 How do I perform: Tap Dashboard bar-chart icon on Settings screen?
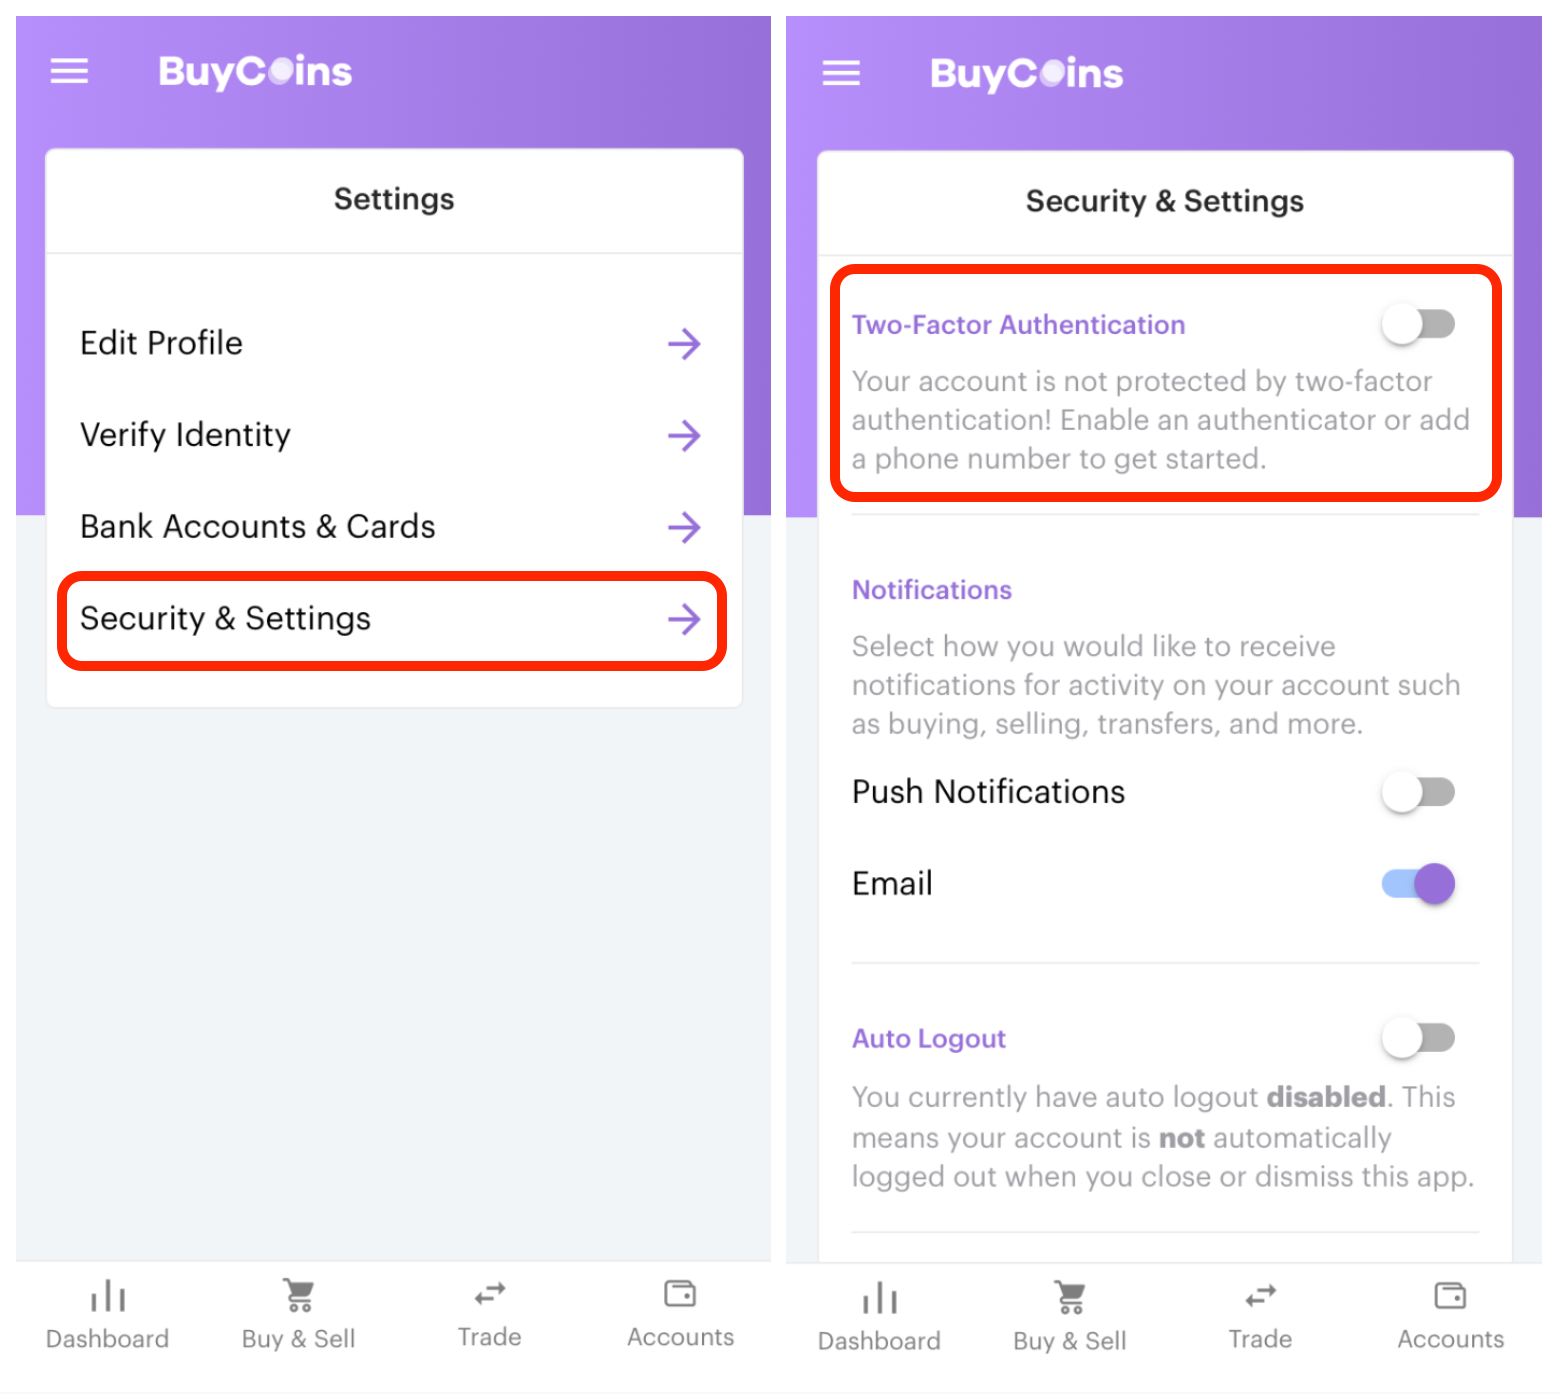click(x=108, y=1295)
